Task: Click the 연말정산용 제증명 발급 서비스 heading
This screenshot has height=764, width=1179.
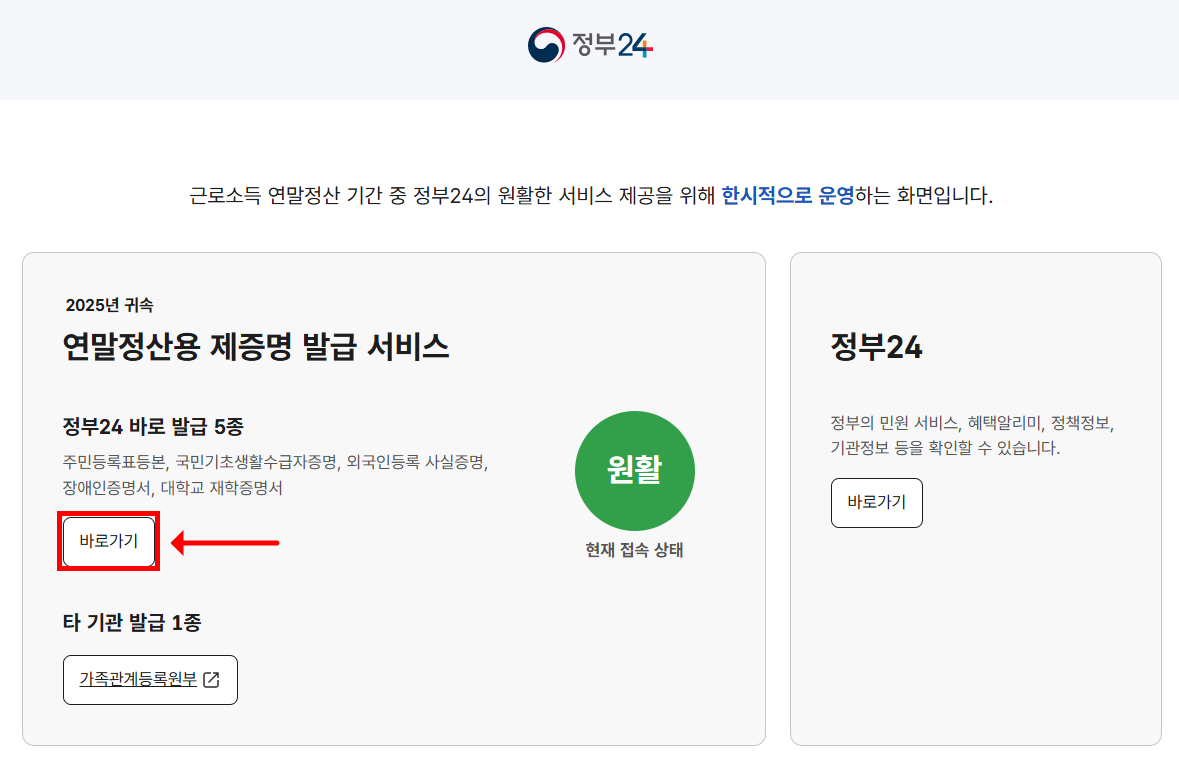Action: click(x=256, y=347)
